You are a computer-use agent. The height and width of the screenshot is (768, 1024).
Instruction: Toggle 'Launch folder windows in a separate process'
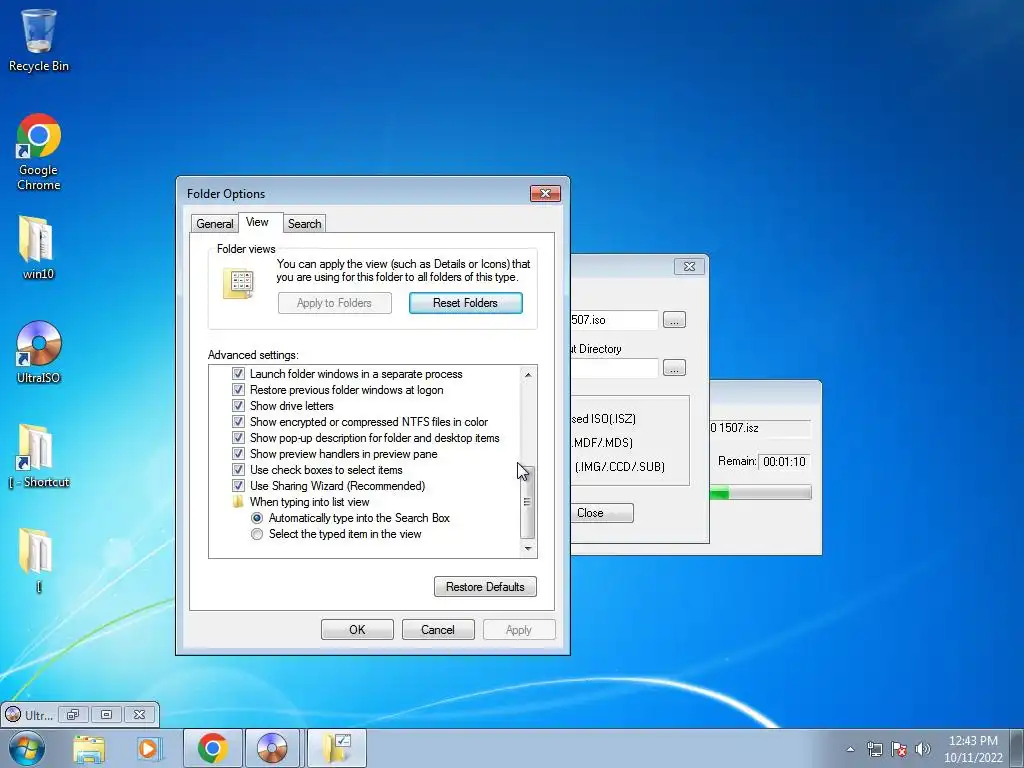pyautogui.click(x=238, y=374)
